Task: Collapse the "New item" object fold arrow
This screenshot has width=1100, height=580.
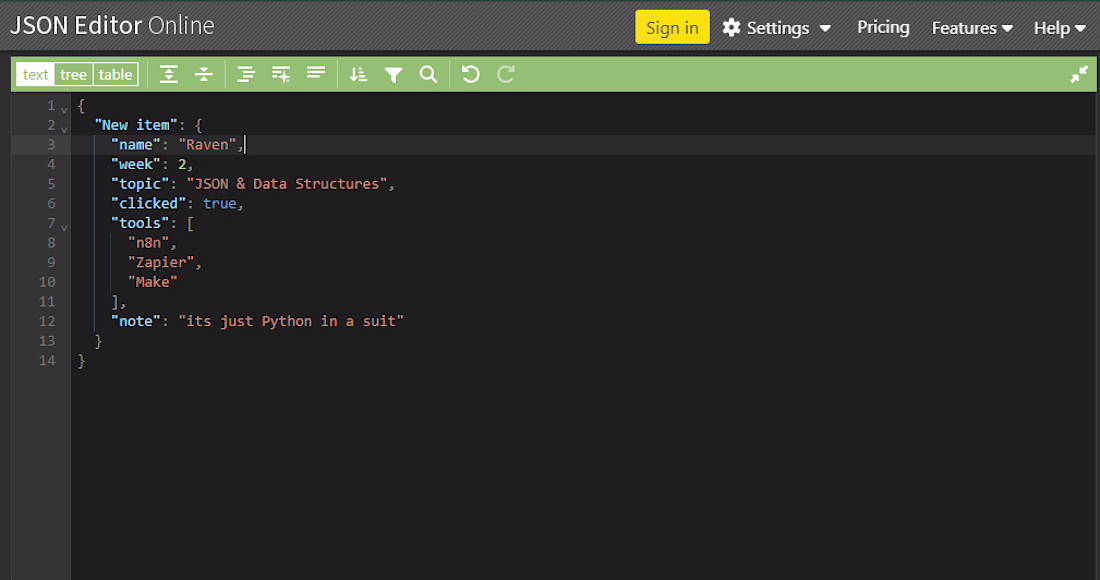Action: click(x=64, y=129)
